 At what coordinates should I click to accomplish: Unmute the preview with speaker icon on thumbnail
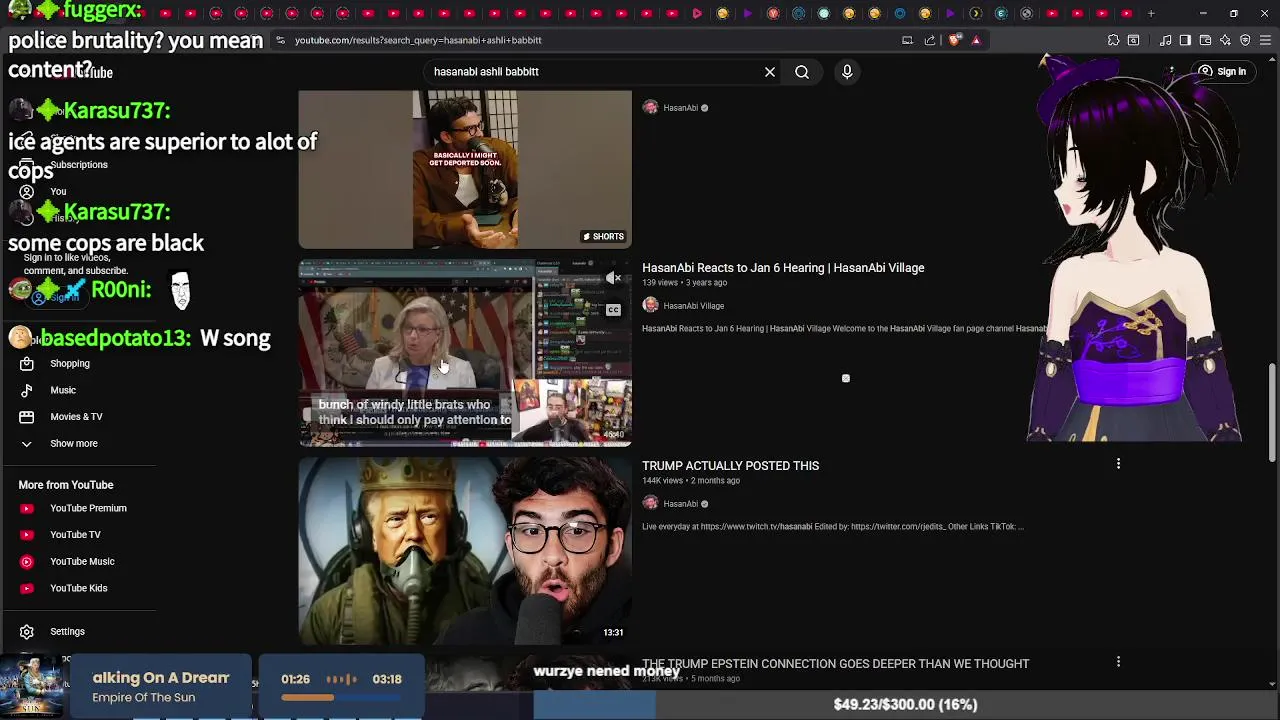613,279
